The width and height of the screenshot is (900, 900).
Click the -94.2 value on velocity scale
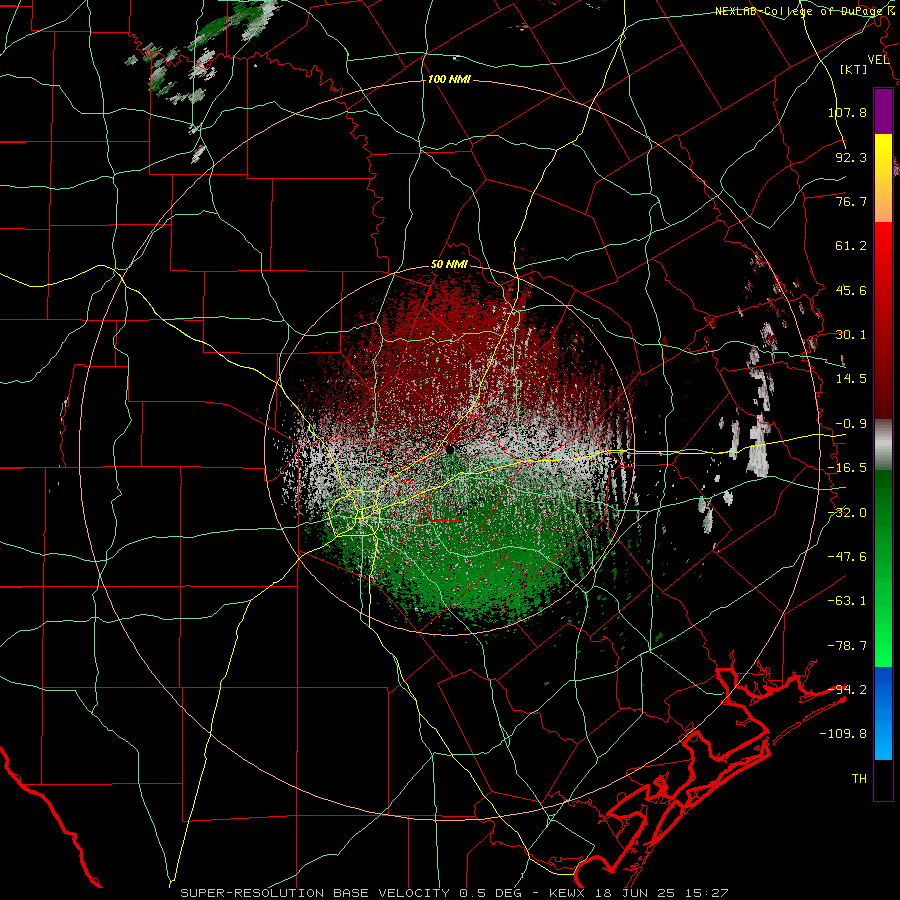(x=847, y=690)
